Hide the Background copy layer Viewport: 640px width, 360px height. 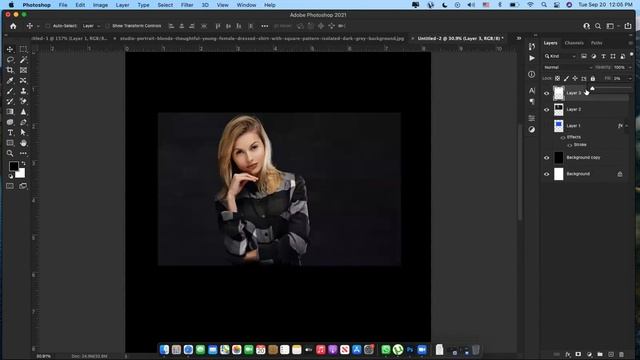pos(547,158)
